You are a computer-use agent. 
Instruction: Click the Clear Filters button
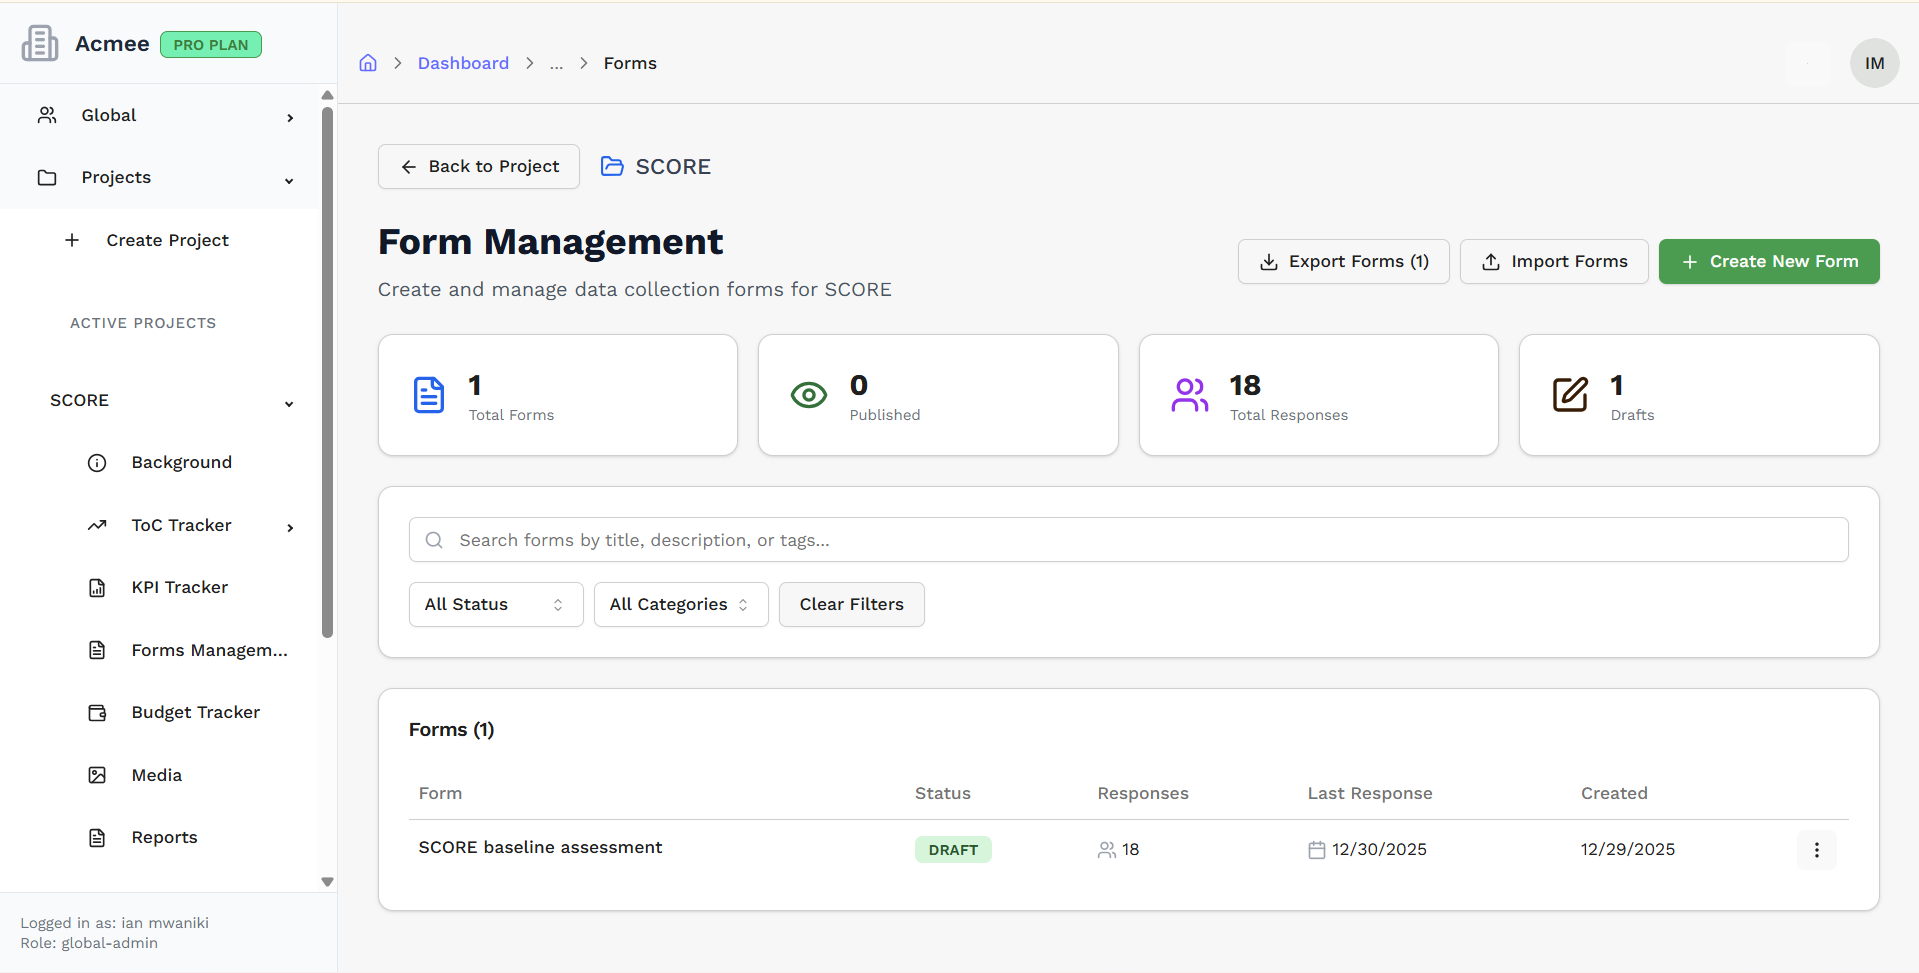pos(852,605)
